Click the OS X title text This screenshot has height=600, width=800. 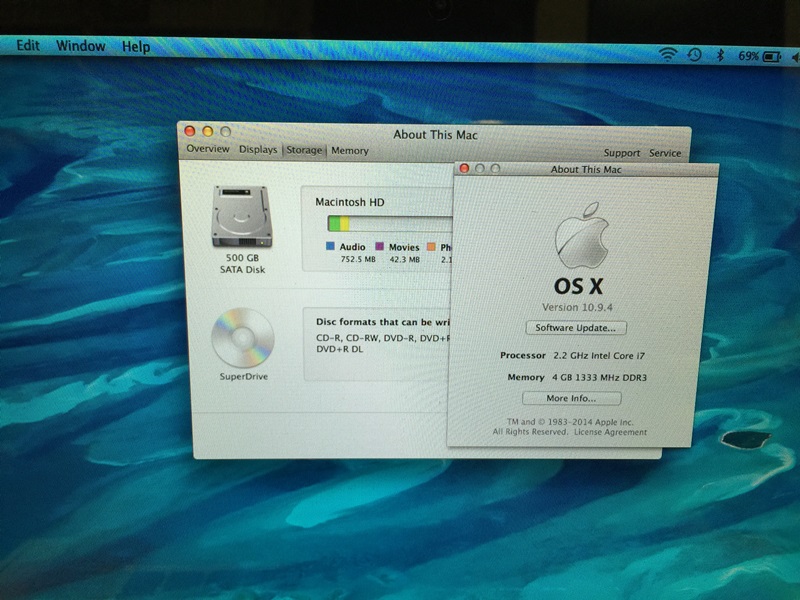tap(578, 286)
